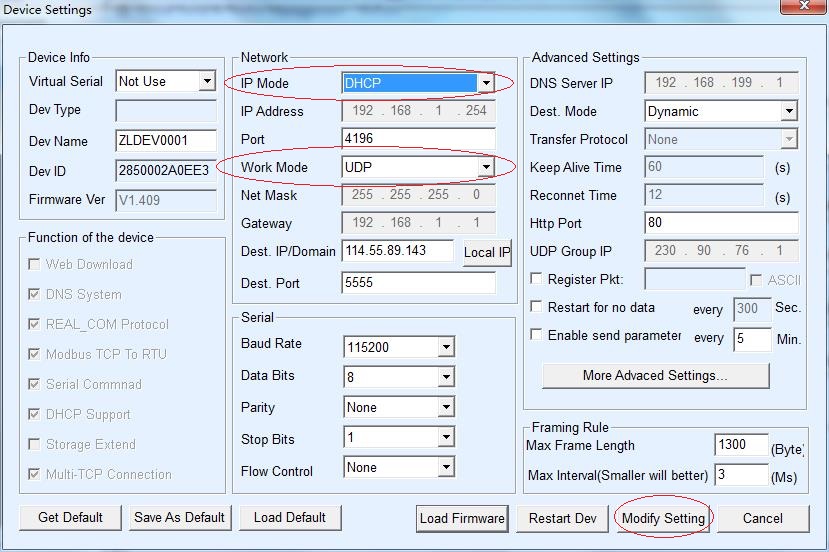Select the Dev Name text field
The height and width of the screenshot is (552, 829).
[x=166, y=140]
